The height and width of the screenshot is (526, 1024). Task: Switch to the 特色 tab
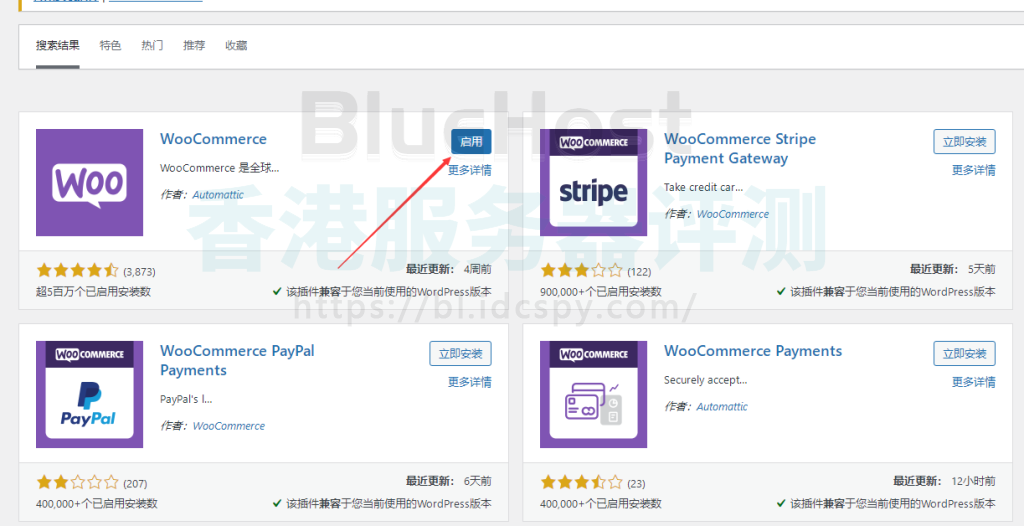pyautogui.click(x=110, y=46)
